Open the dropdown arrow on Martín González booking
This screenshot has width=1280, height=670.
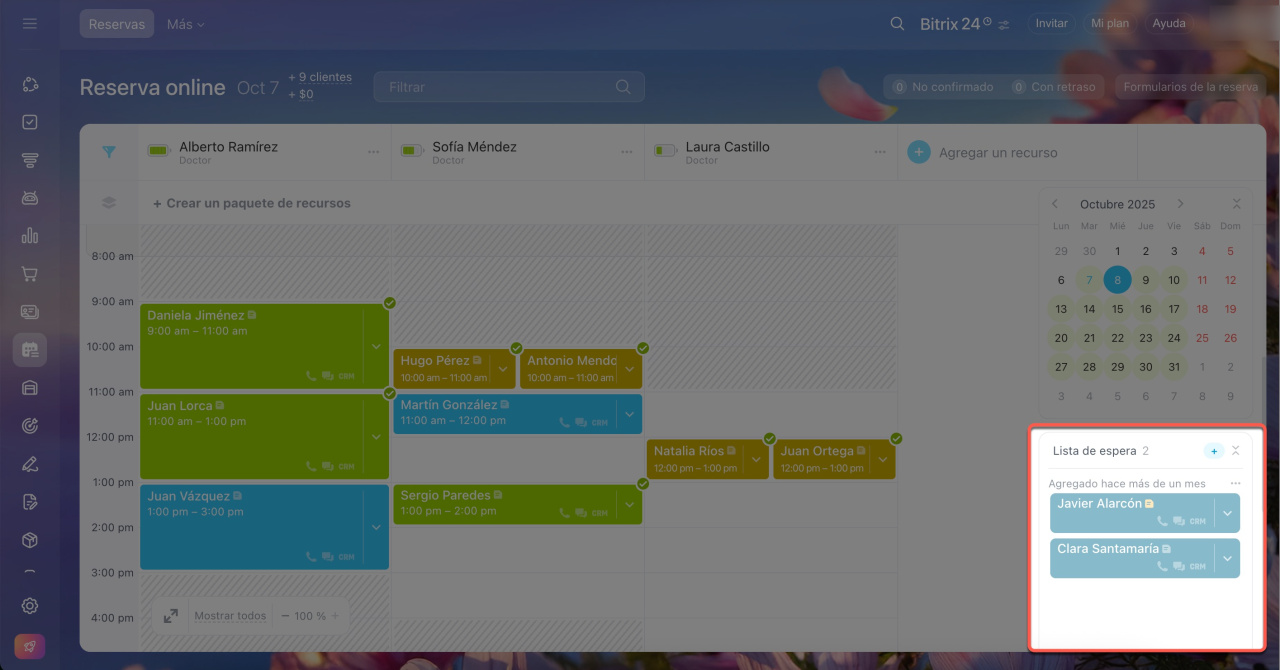pyautogui.click(x=629, y=413)
